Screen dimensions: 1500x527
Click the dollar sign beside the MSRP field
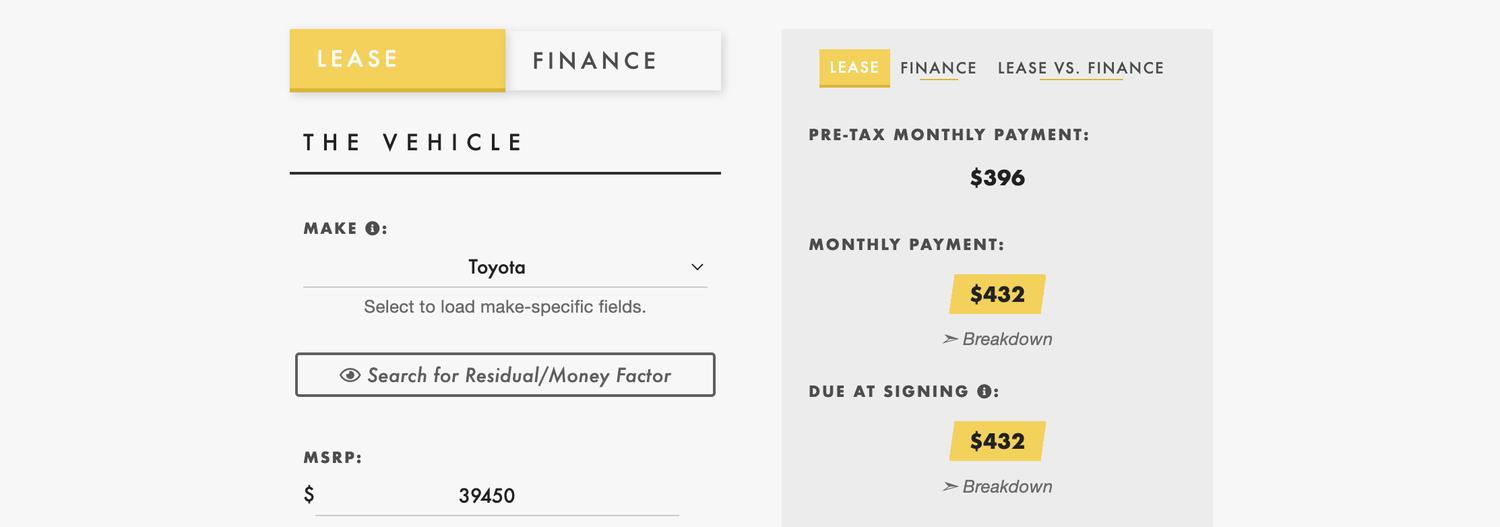click(x=309, y=495)
